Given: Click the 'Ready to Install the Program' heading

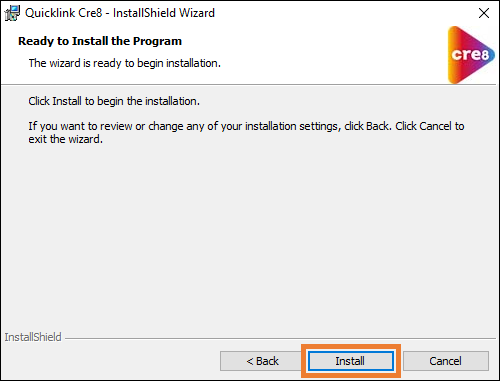Looking at the screenshot, I should tap(100, 41).
